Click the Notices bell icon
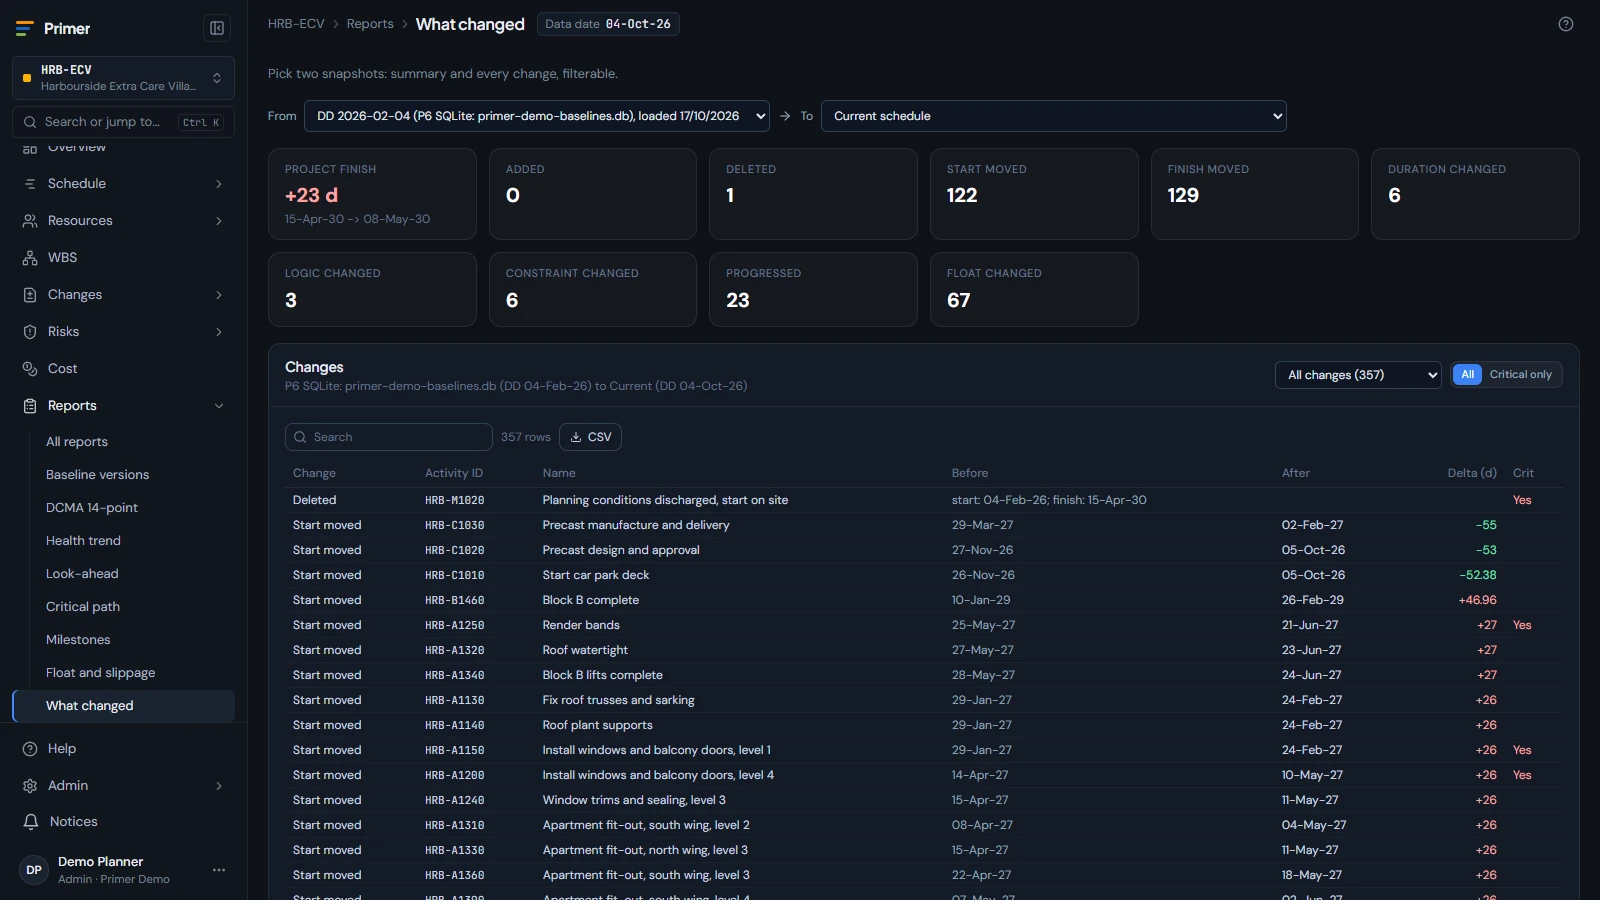 click(30, 822)
